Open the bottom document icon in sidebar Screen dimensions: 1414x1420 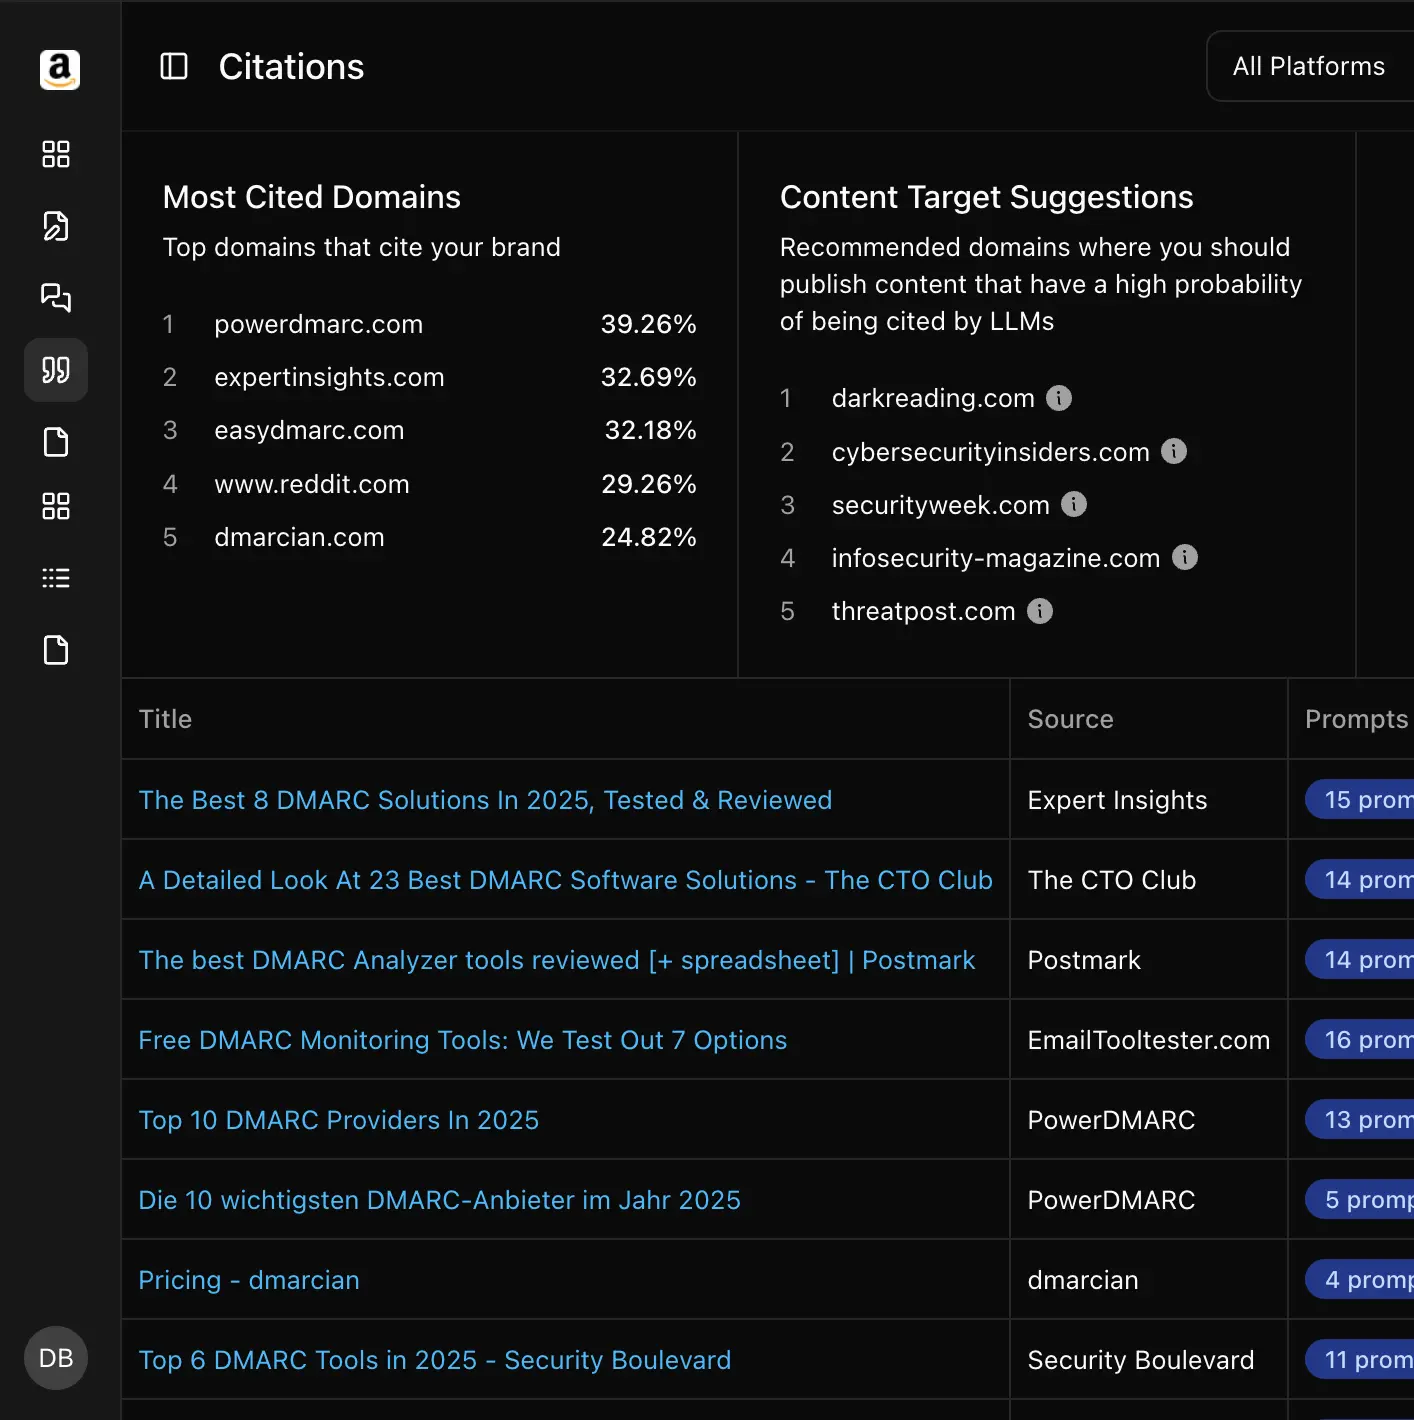55,650
